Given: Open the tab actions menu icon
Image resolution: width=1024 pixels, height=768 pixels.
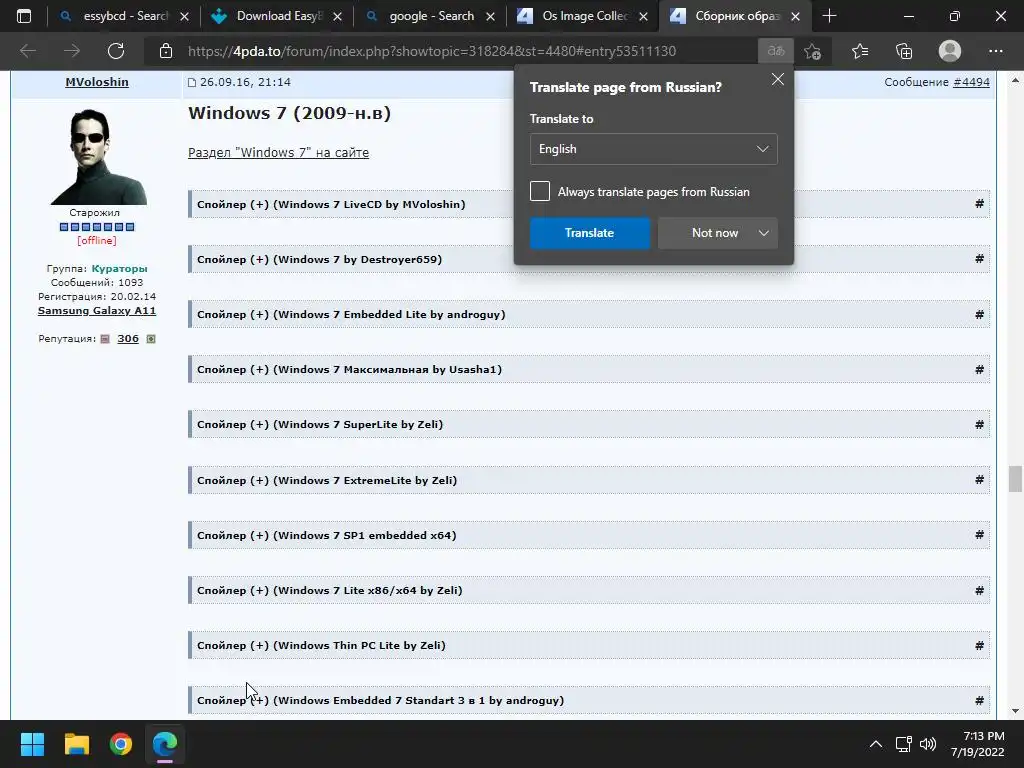Looking at the screenshot, I should 24,16.
